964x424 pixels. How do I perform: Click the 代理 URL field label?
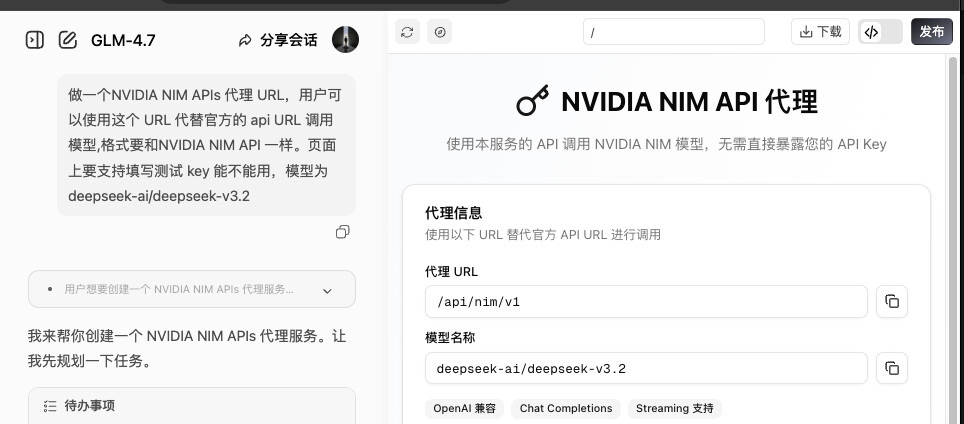pos(451,272)
